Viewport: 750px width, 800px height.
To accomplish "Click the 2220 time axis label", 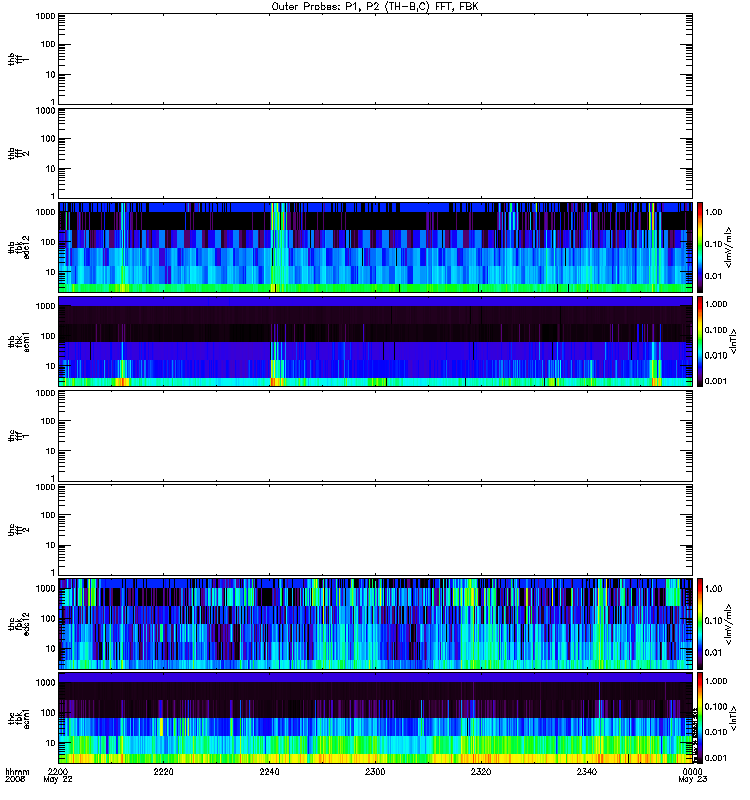I will pyautogui.click(x=163, y=771).
